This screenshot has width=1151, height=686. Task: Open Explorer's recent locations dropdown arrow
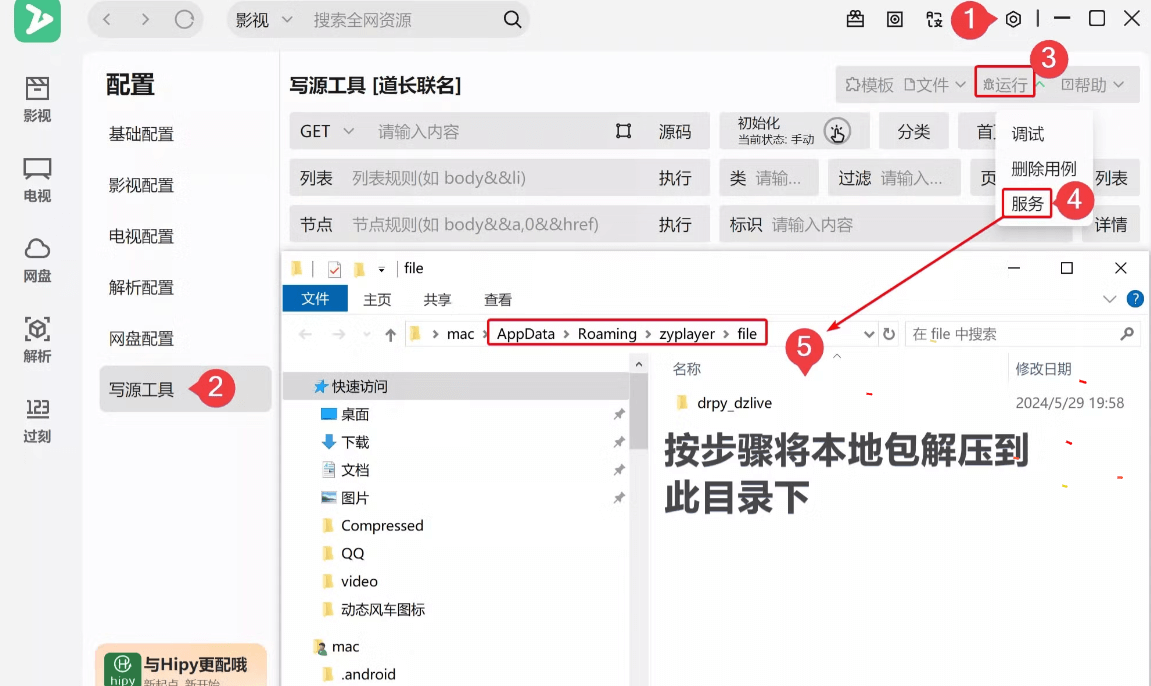(366, 335)
